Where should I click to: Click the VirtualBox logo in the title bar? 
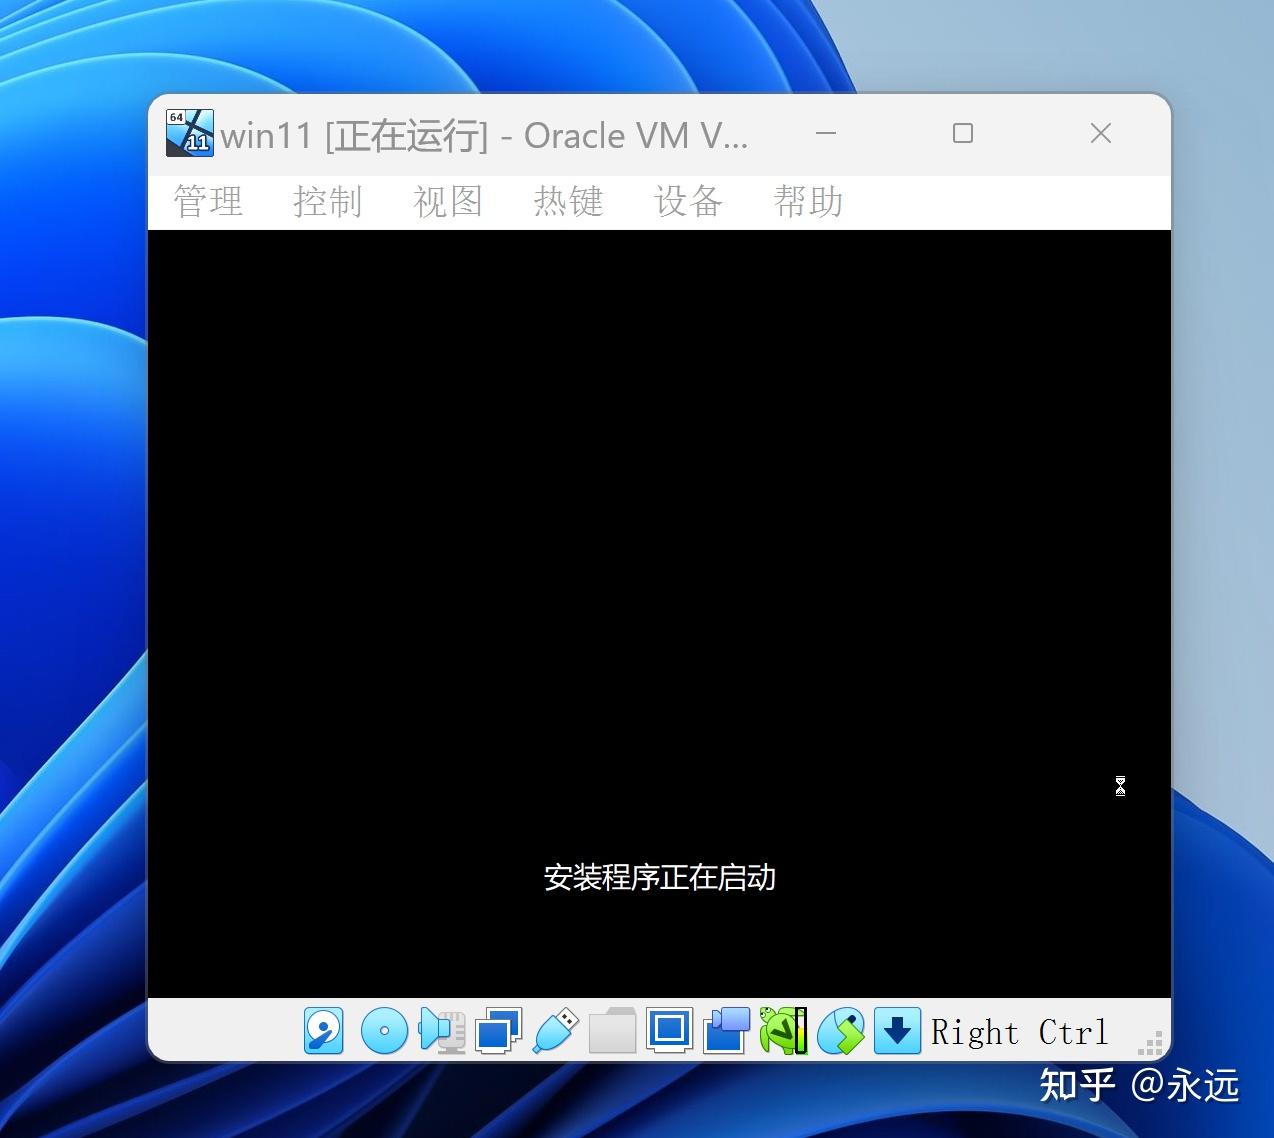tap(189, 133)
